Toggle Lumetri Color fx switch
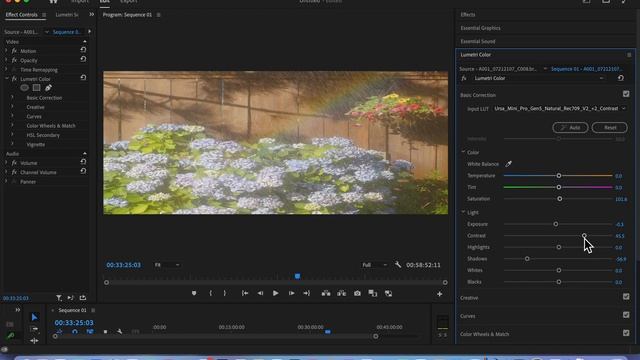Screen dimensions: 640x360 click(14, 79)
